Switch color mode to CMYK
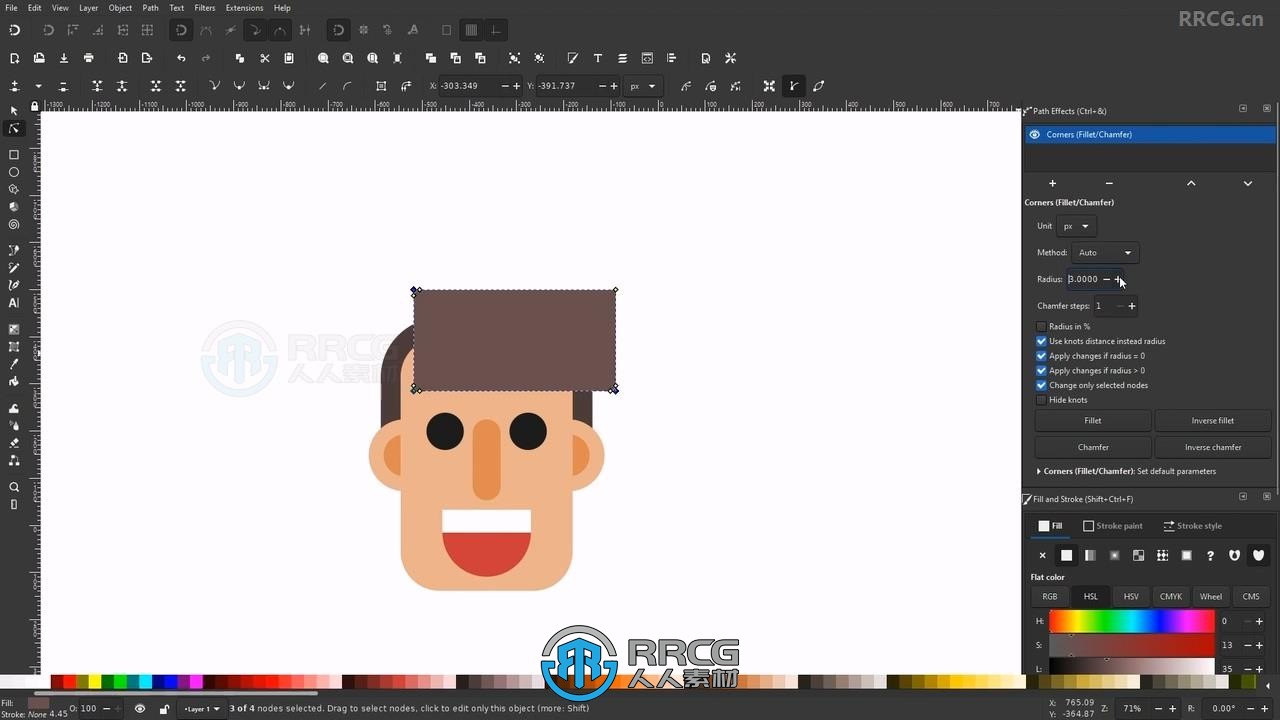The width and height of the screenshot is (1280, 720). pos(1170,597)
